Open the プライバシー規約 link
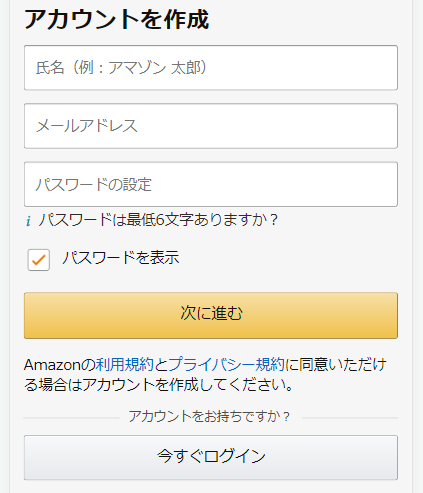423x493 pixels. pos(227,365)
